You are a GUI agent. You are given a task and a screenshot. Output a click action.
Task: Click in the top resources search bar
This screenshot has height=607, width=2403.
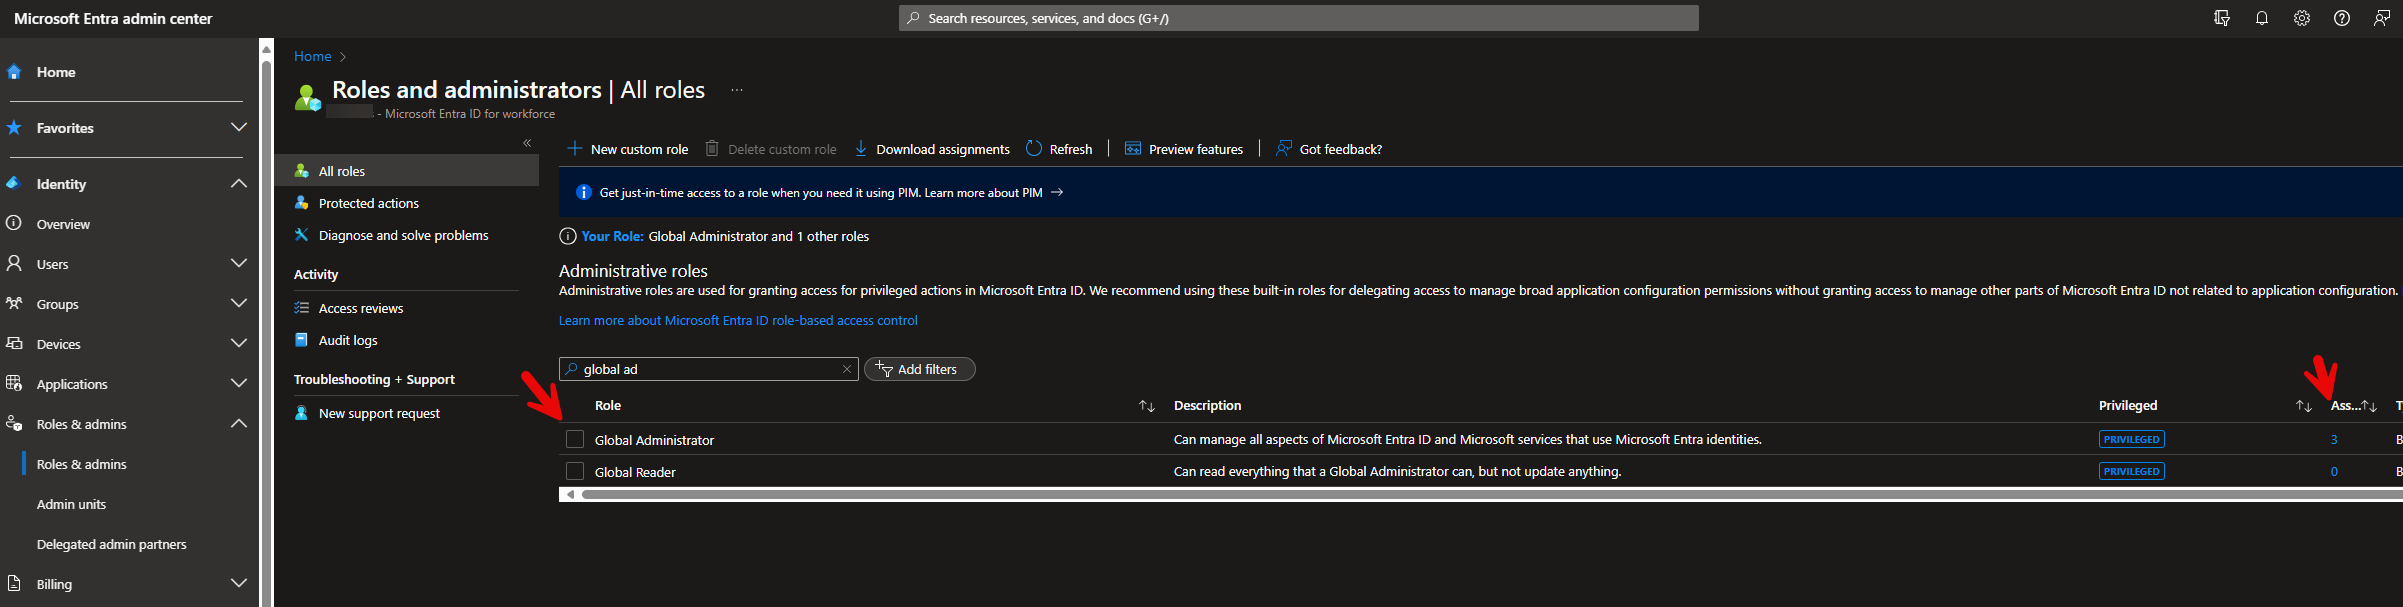[1298, 18]
